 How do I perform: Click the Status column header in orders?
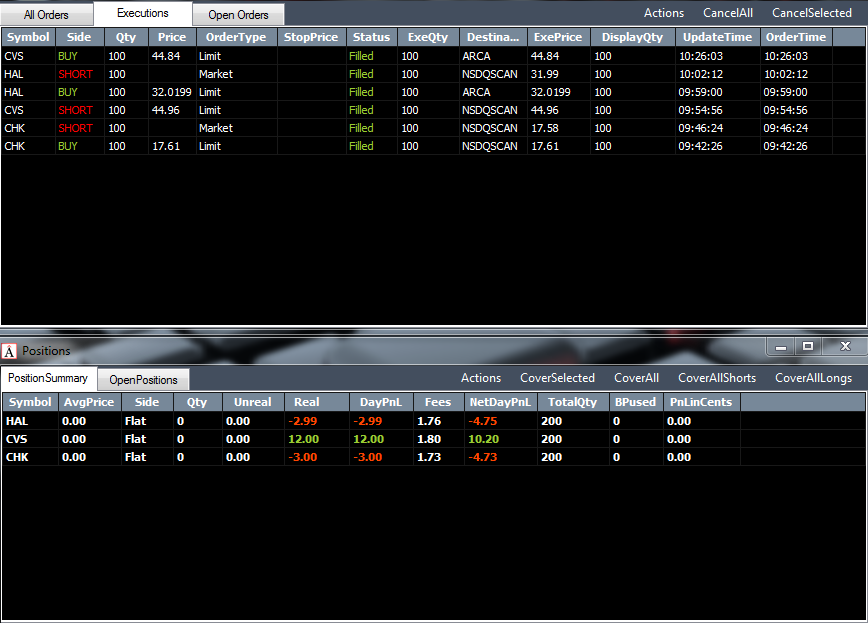click(371, 37)
